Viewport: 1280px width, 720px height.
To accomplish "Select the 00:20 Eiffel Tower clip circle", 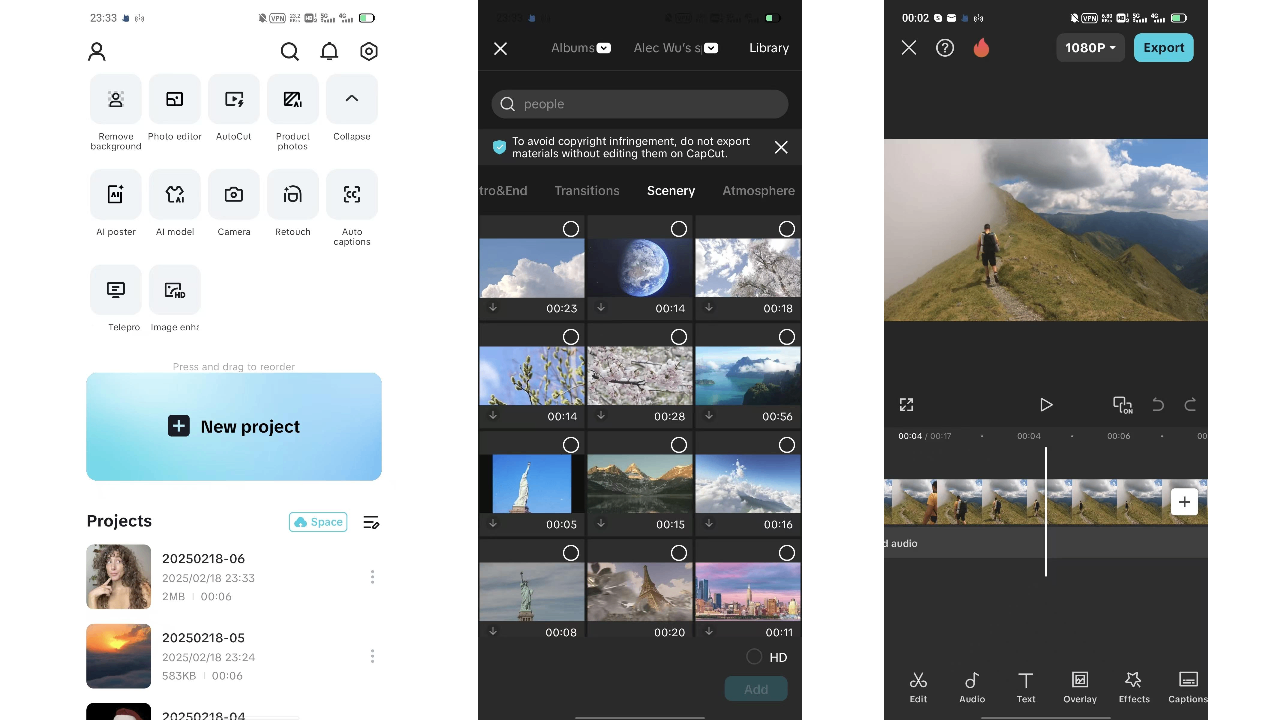I will tap(679, 553).
